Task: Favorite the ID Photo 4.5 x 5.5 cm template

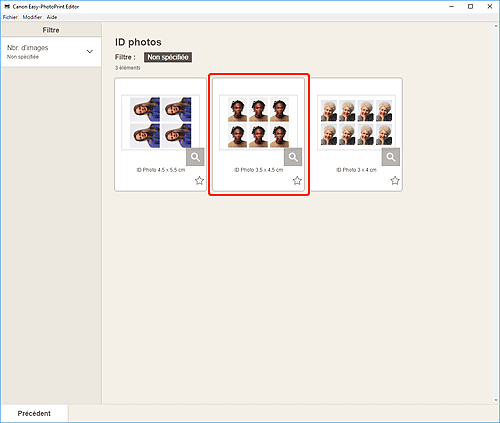Action: tap(199, 180)
